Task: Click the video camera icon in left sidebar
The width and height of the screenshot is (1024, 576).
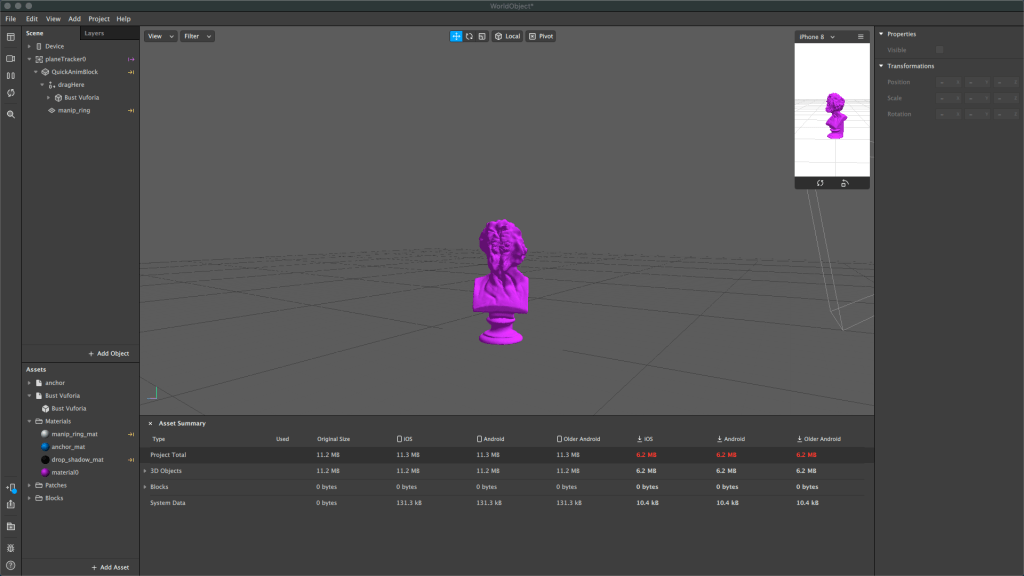Action: [x=11, y=58]
